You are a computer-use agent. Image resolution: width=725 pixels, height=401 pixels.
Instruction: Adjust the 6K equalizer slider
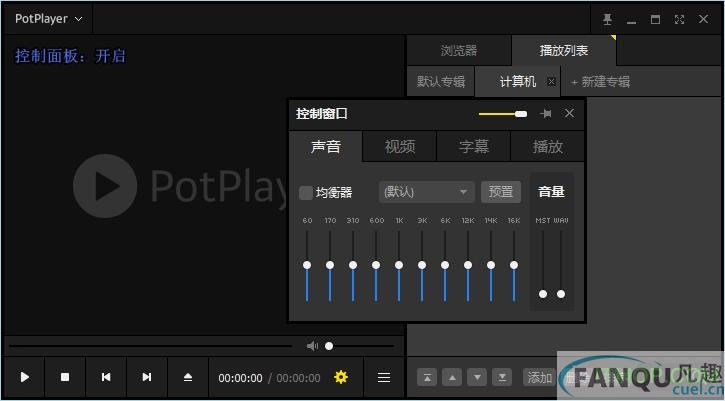[445, 265]
